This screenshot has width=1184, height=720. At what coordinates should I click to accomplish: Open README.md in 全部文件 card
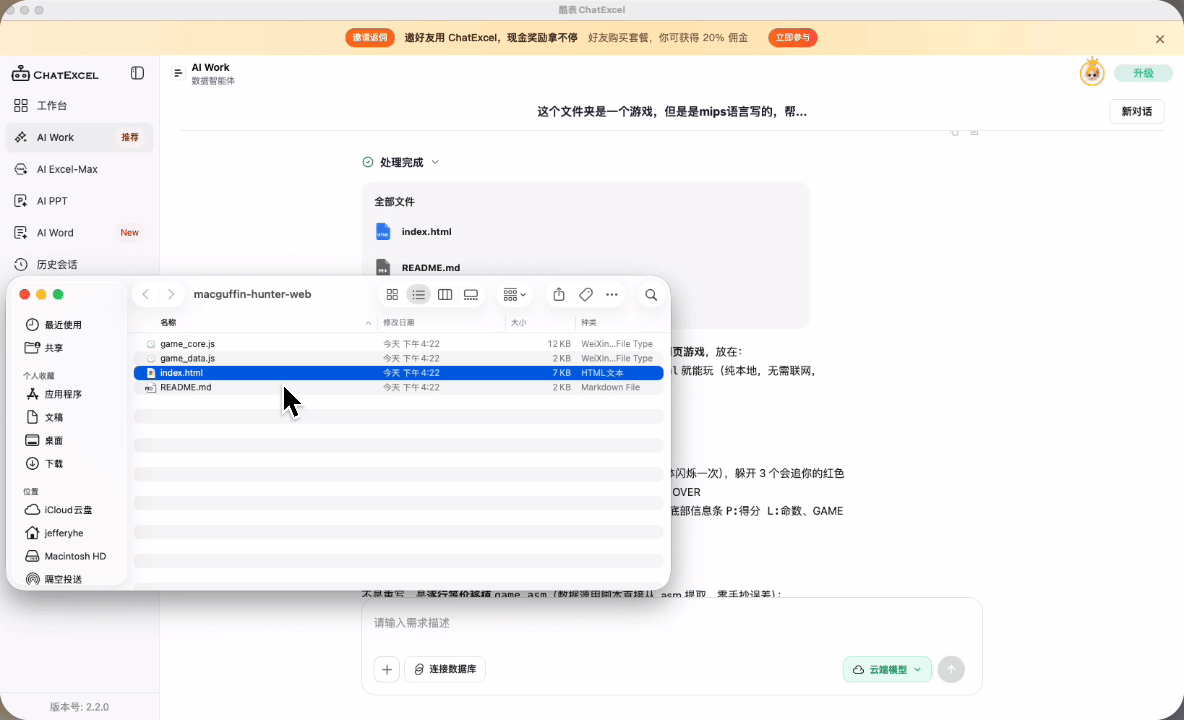(418, 267)
